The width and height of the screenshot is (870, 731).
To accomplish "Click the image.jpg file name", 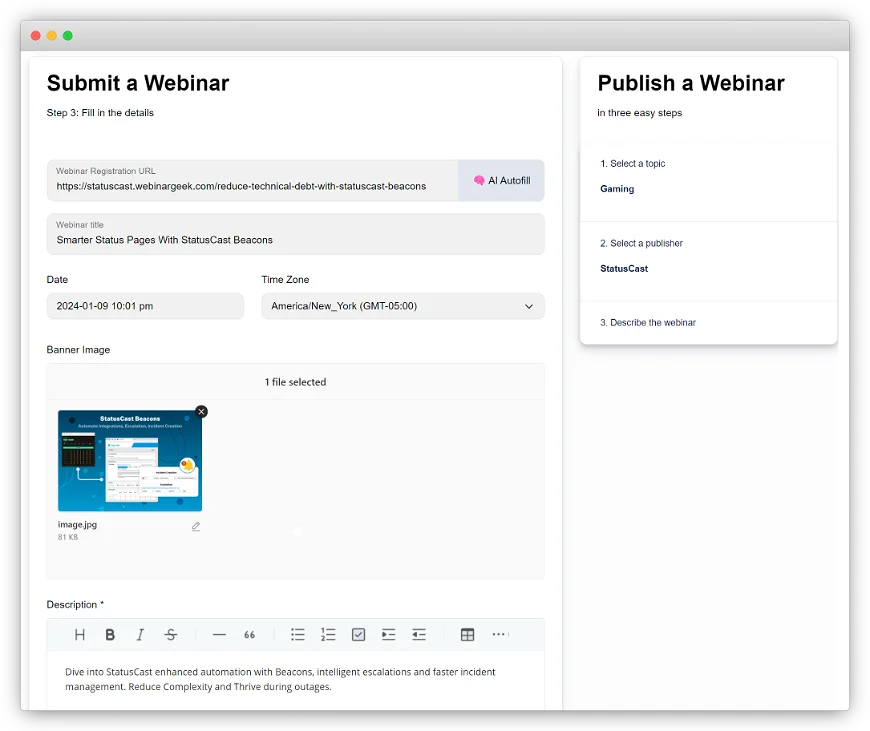I will 77,525.
